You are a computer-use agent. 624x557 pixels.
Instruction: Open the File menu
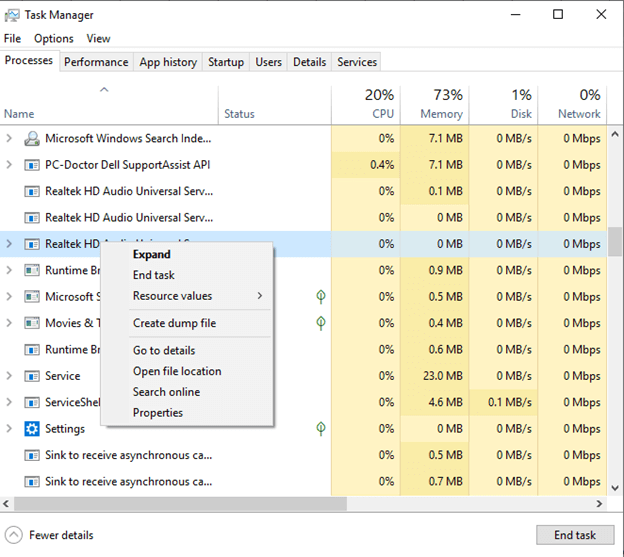12,39
